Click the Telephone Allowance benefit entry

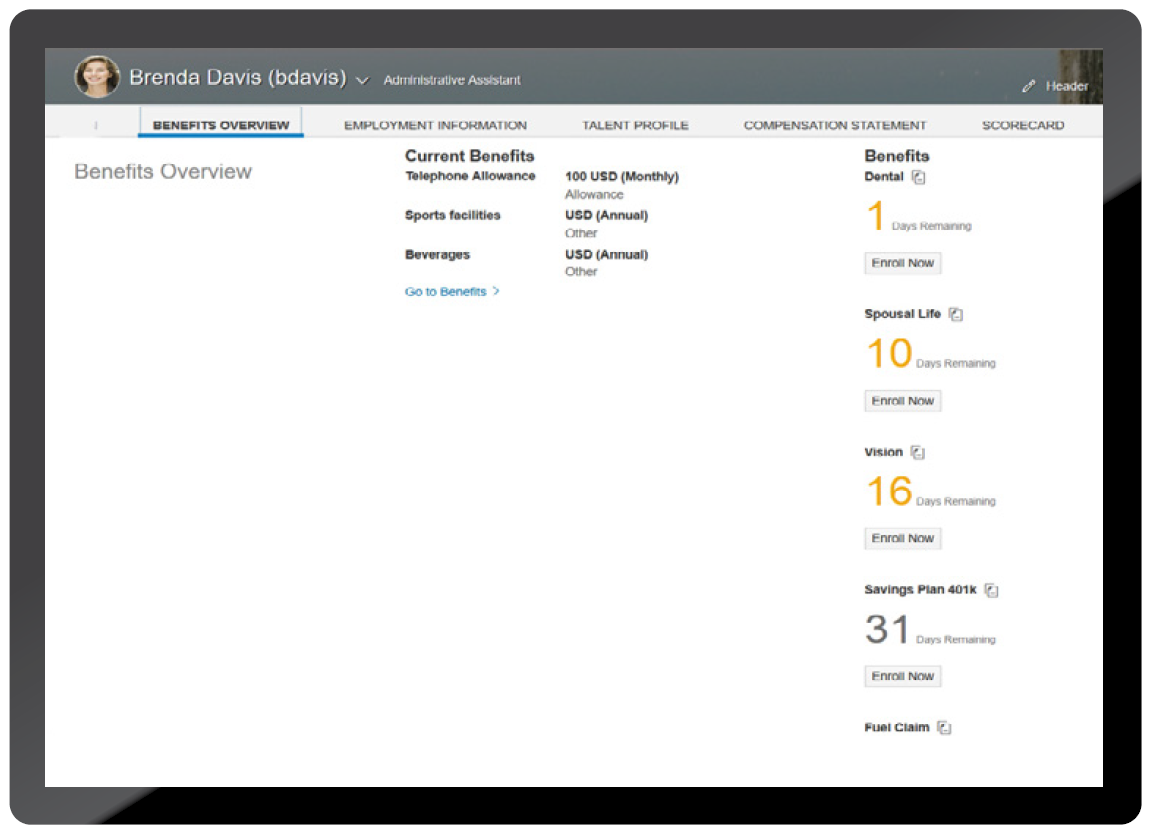click(470, 177)
